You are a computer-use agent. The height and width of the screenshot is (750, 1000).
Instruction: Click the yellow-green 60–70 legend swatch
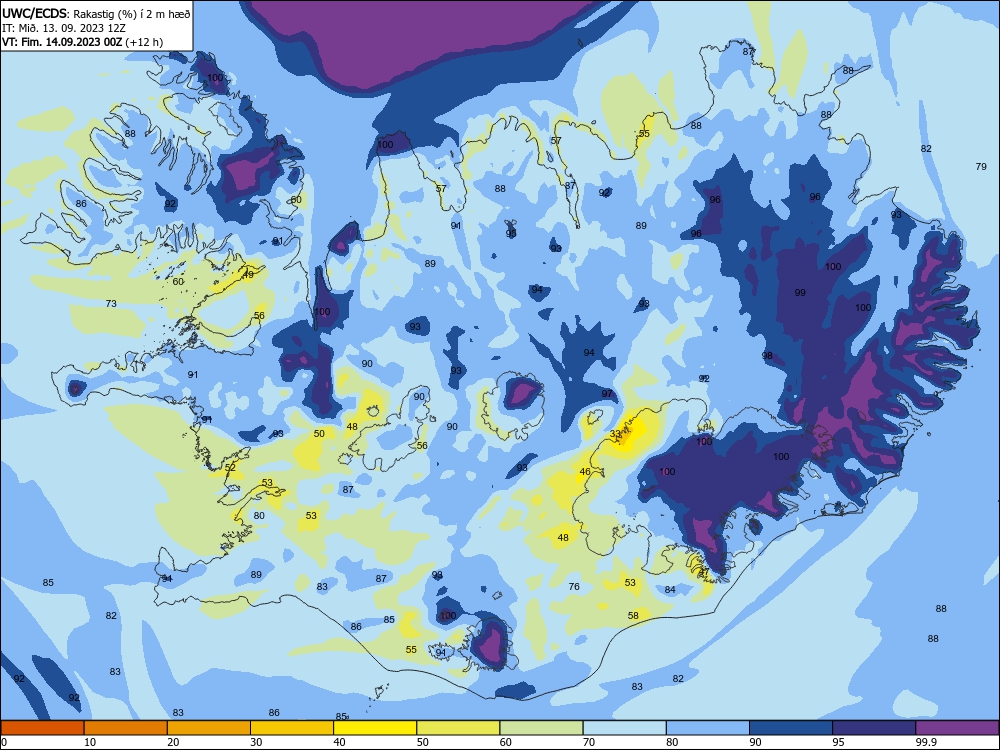[541, 728]
